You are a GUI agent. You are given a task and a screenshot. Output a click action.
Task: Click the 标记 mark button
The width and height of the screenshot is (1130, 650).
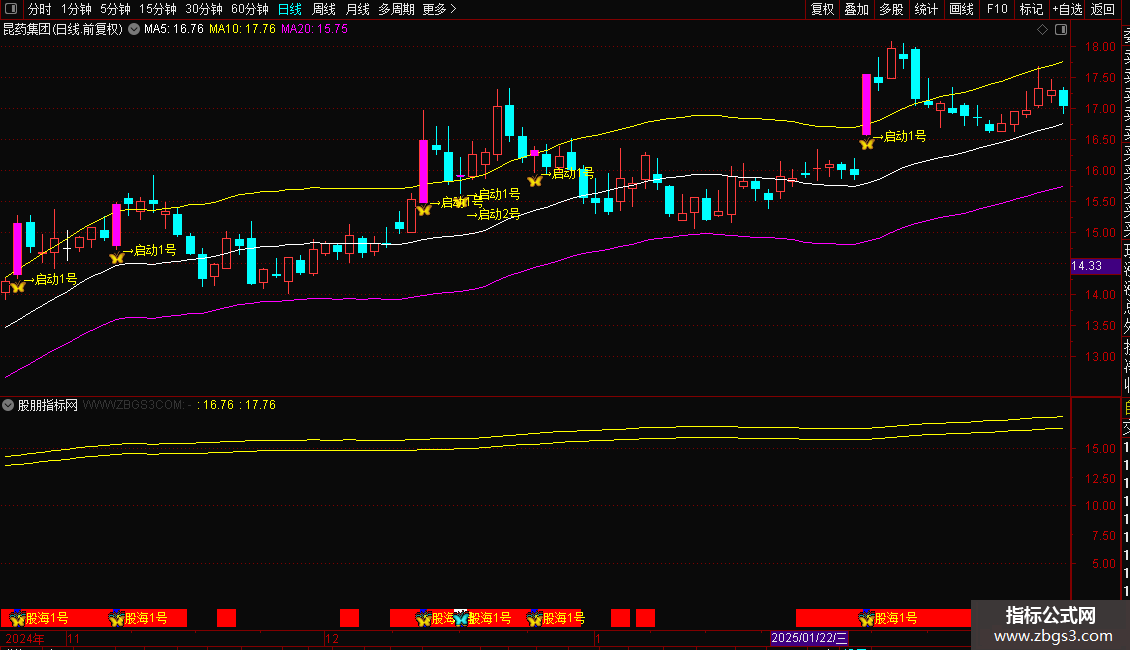pos(1031,9)
